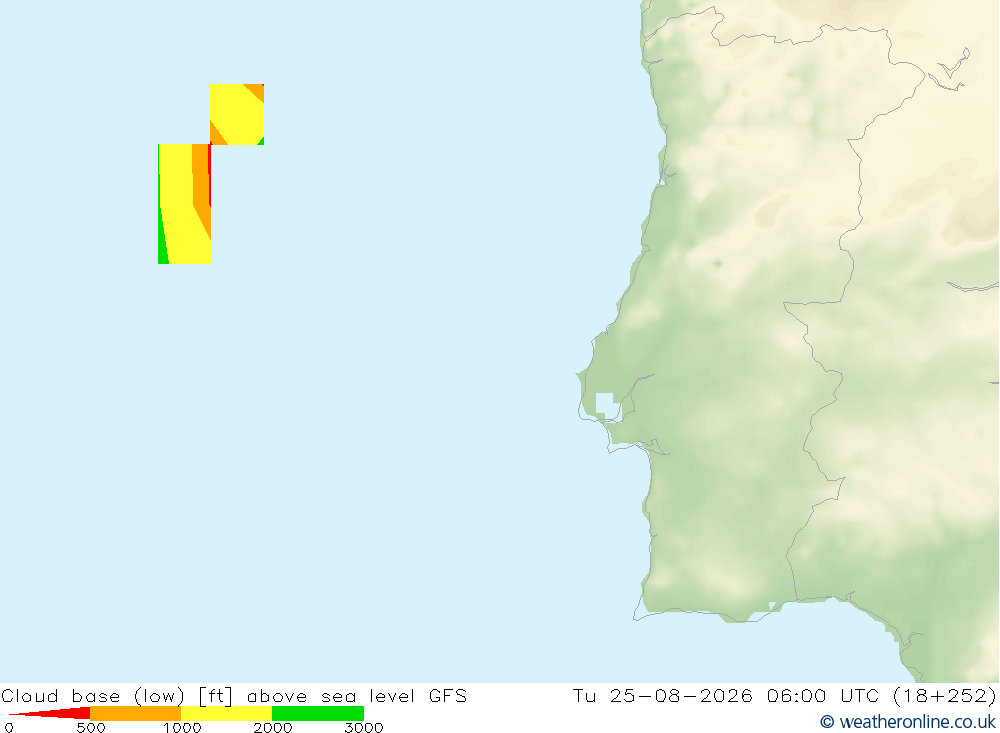Click the weatheronline.co.uk copyright text
Viewport: 1000px width, 733px height.
point(908,722)
